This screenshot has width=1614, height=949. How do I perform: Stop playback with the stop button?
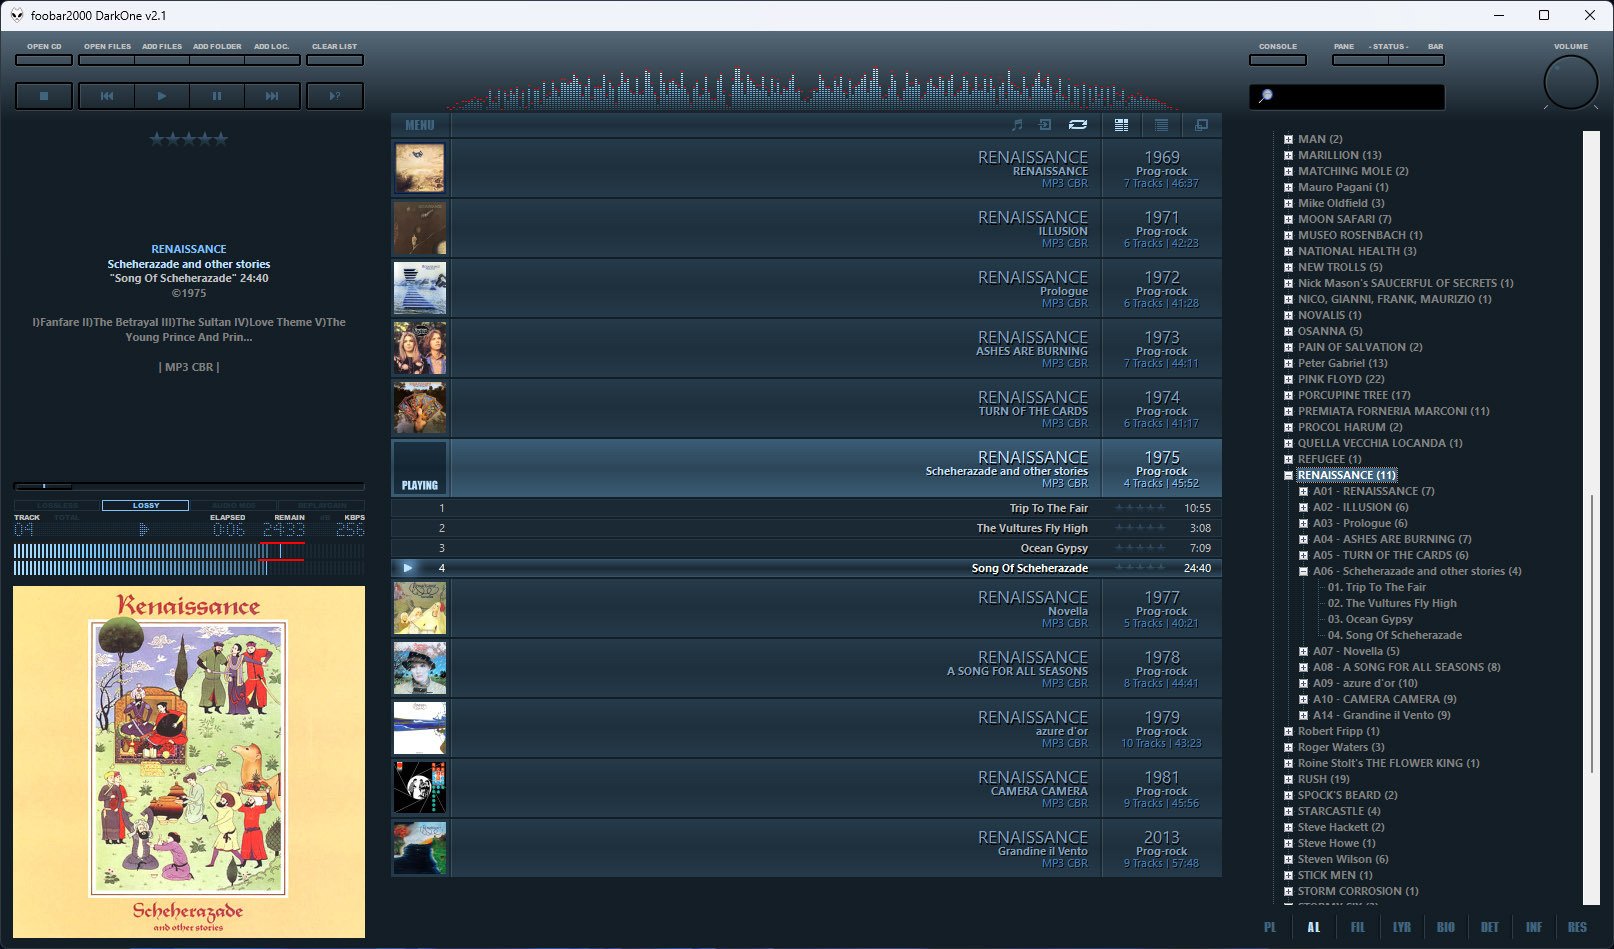click(x=44, y=96)
